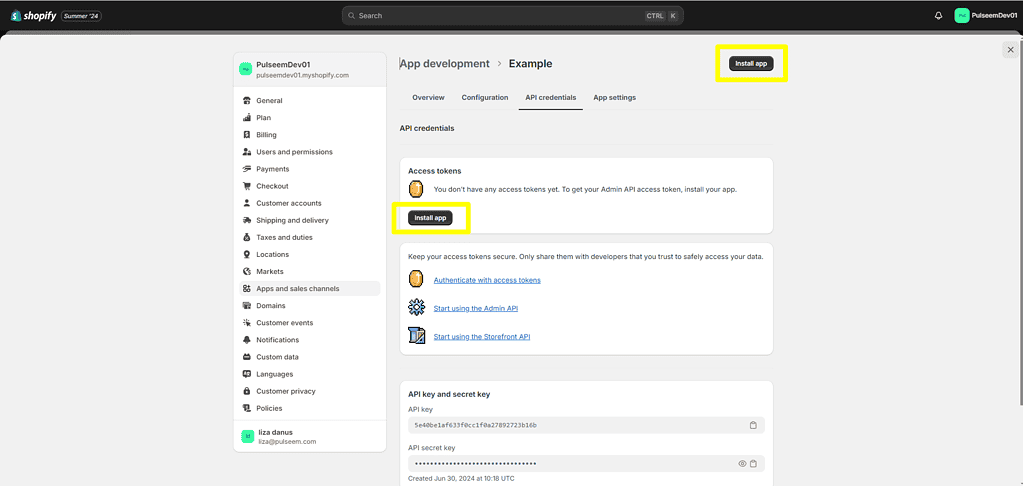Image resolution: width=1023 pixels, height=486 pixels.
Task: Click the Domains icon in sidebar
Action: point(247,305)
